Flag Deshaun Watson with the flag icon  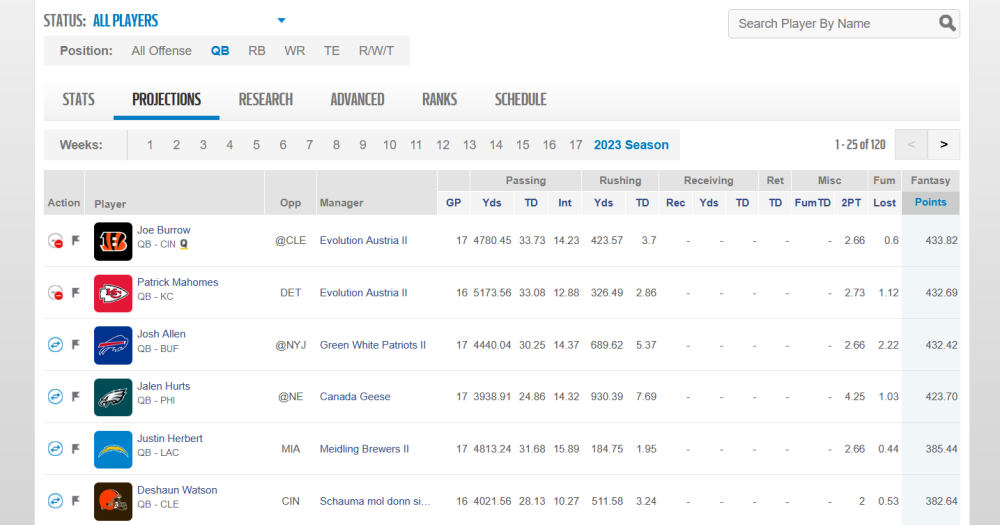(75, 501)
